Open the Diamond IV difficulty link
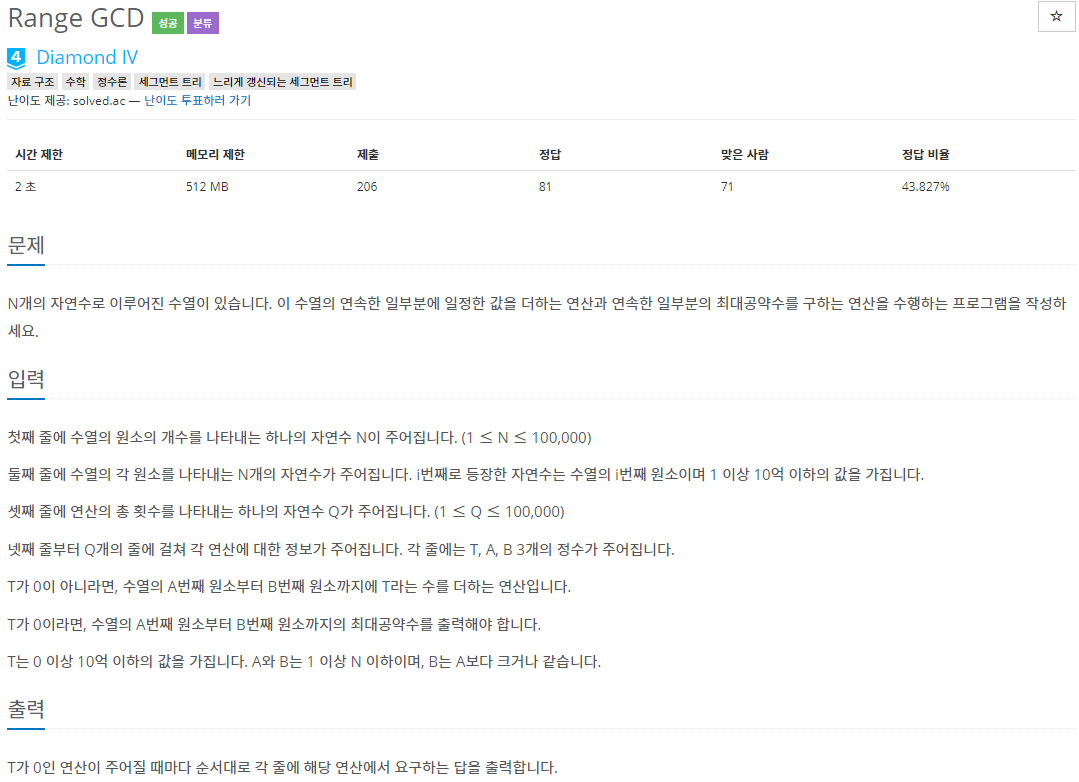Screen dimensions: 1079x782 [x=87, y=57]
